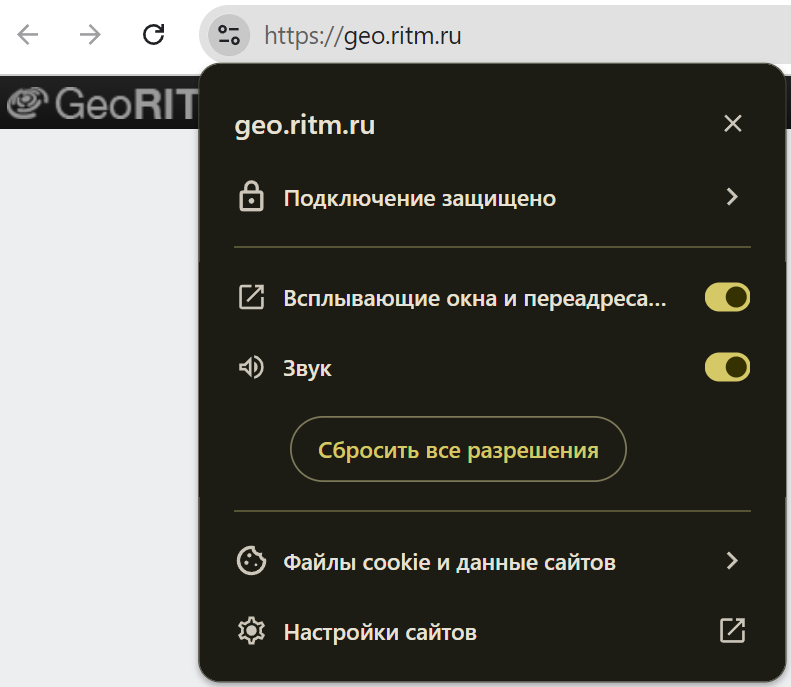Click the padlock connection icon
This screenshot has width=791, height=687.
(x=250, y=197)
